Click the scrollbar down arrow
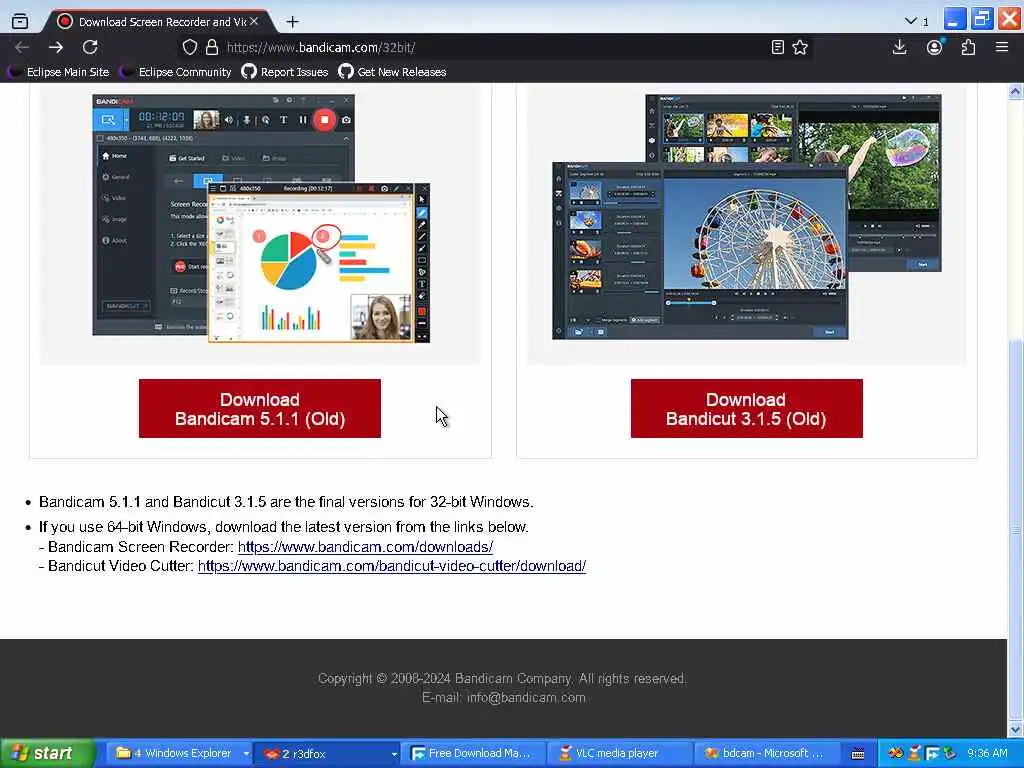Viewport: 1024px width, 768px height. tap(1015, 729)
